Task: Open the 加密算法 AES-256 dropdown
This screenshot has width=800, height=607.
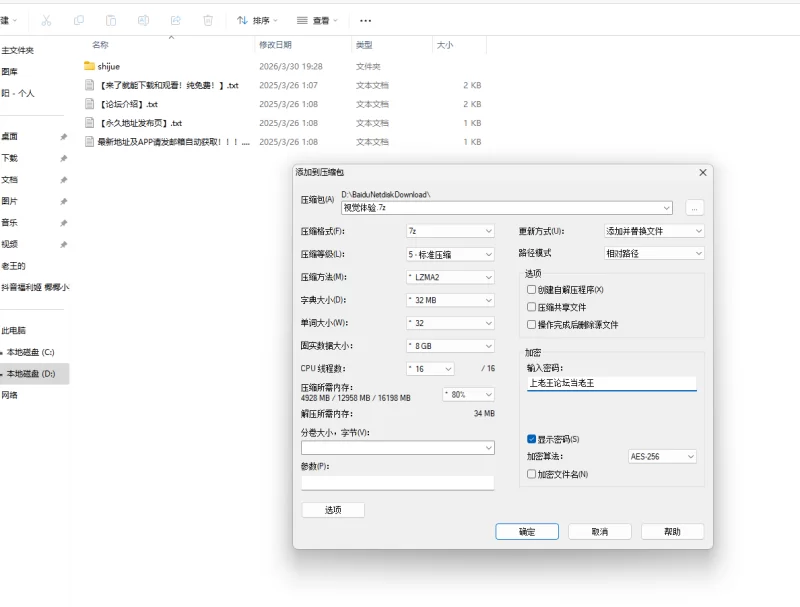Action: [661, 457]
